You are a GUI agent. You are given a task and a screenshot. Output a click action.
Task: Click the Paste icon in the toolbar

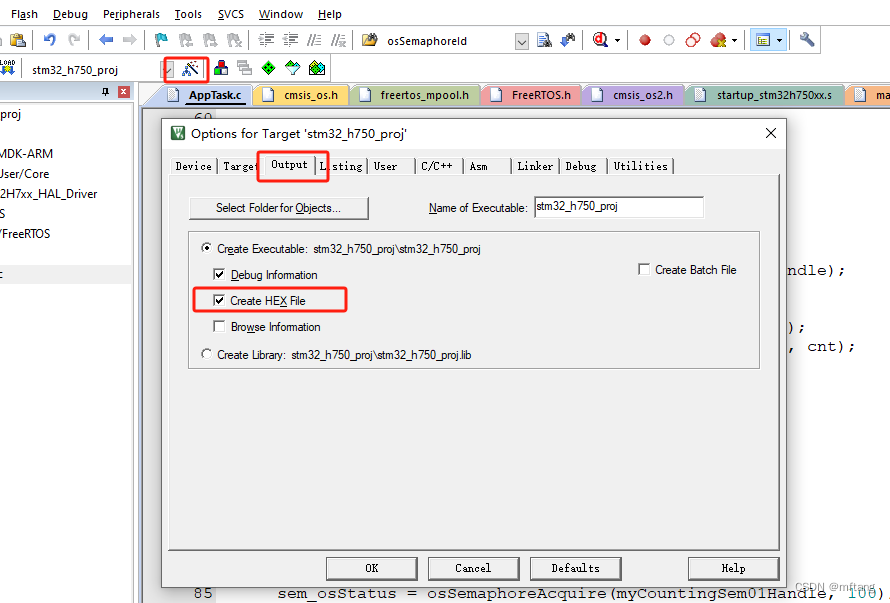18,40
